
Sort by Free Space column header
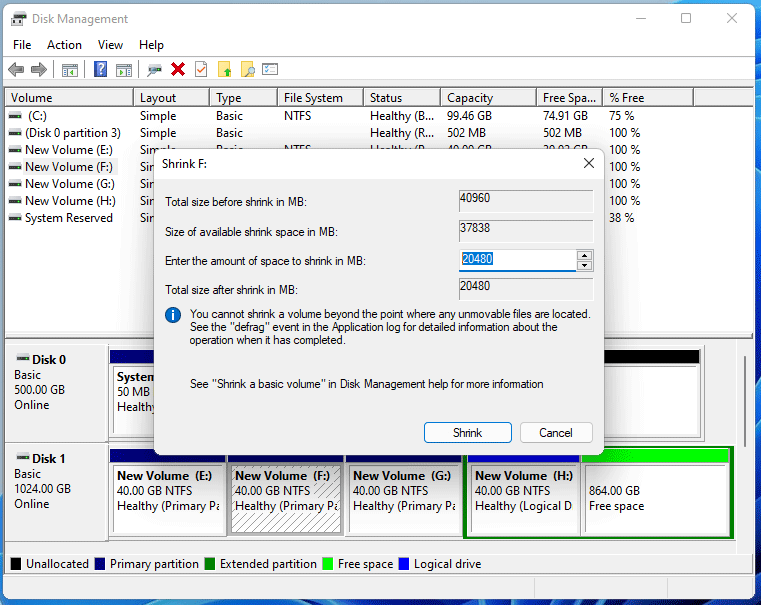point(569,98)
